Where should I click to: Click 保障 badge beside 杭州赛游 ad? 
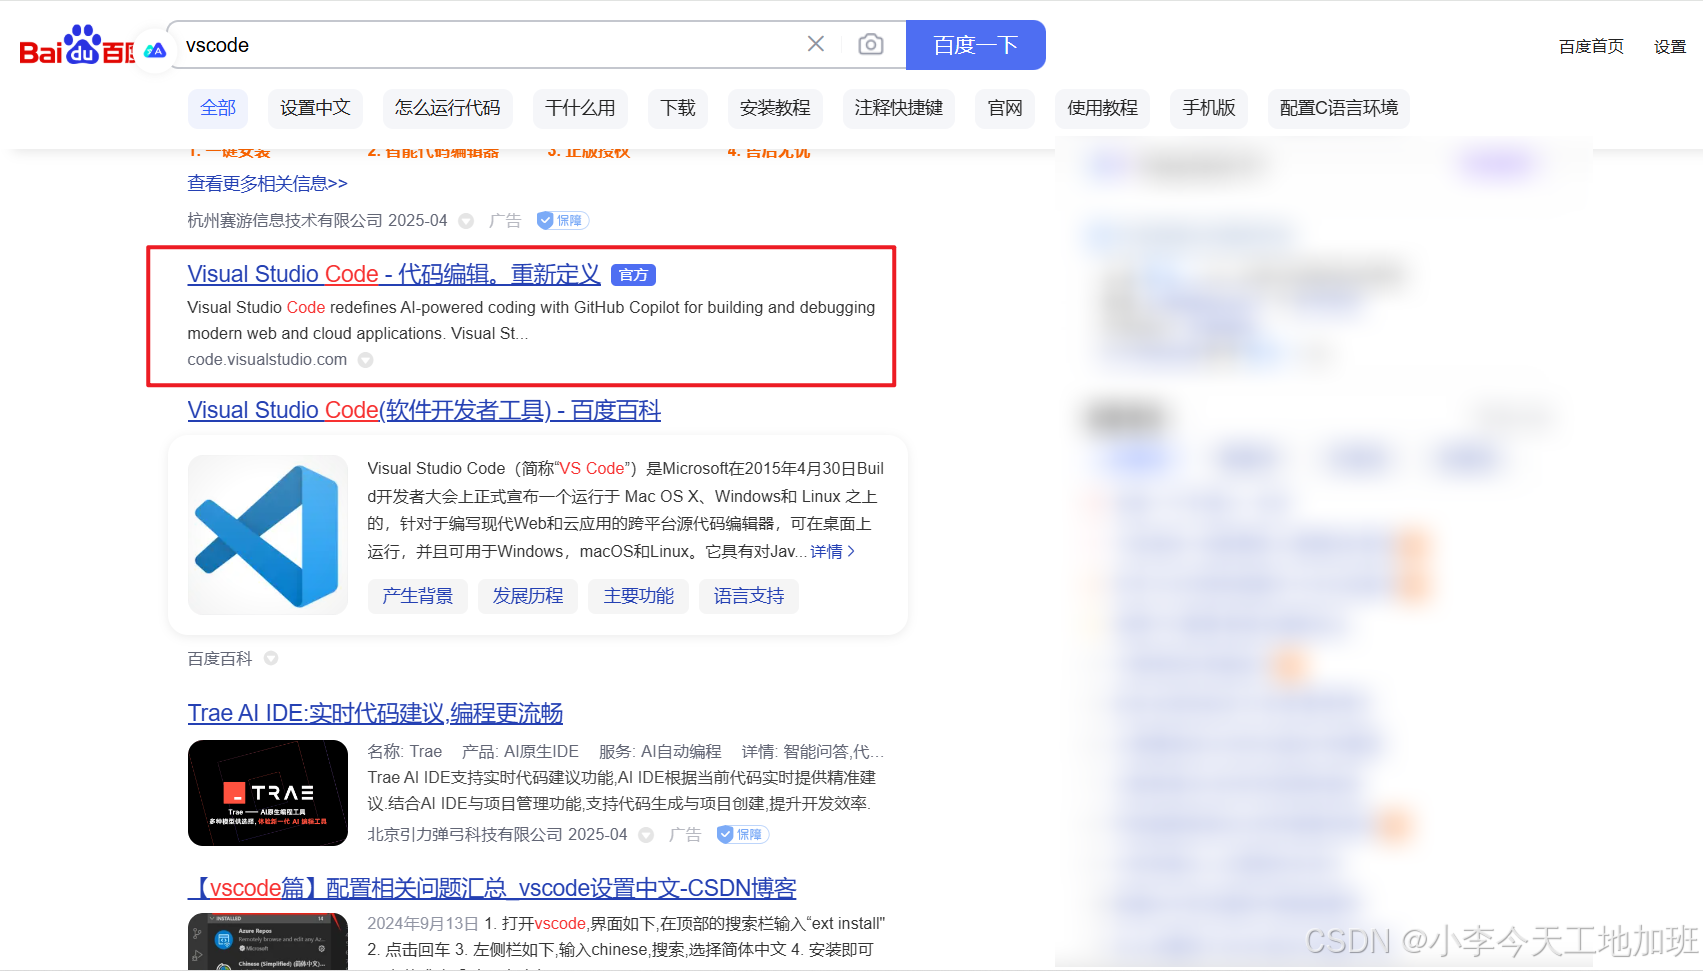pyautogui.click(x=562, y=221)
